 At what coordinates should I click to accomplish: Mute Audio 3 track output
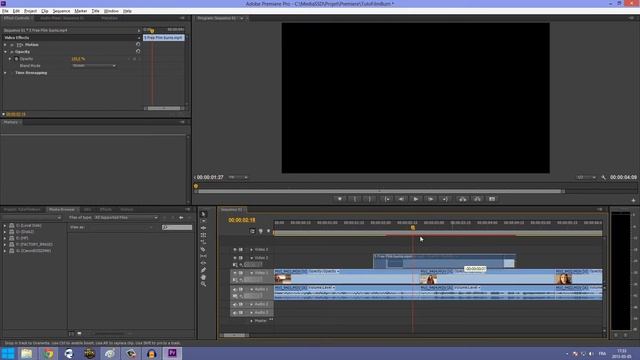[x=235, y=313]
